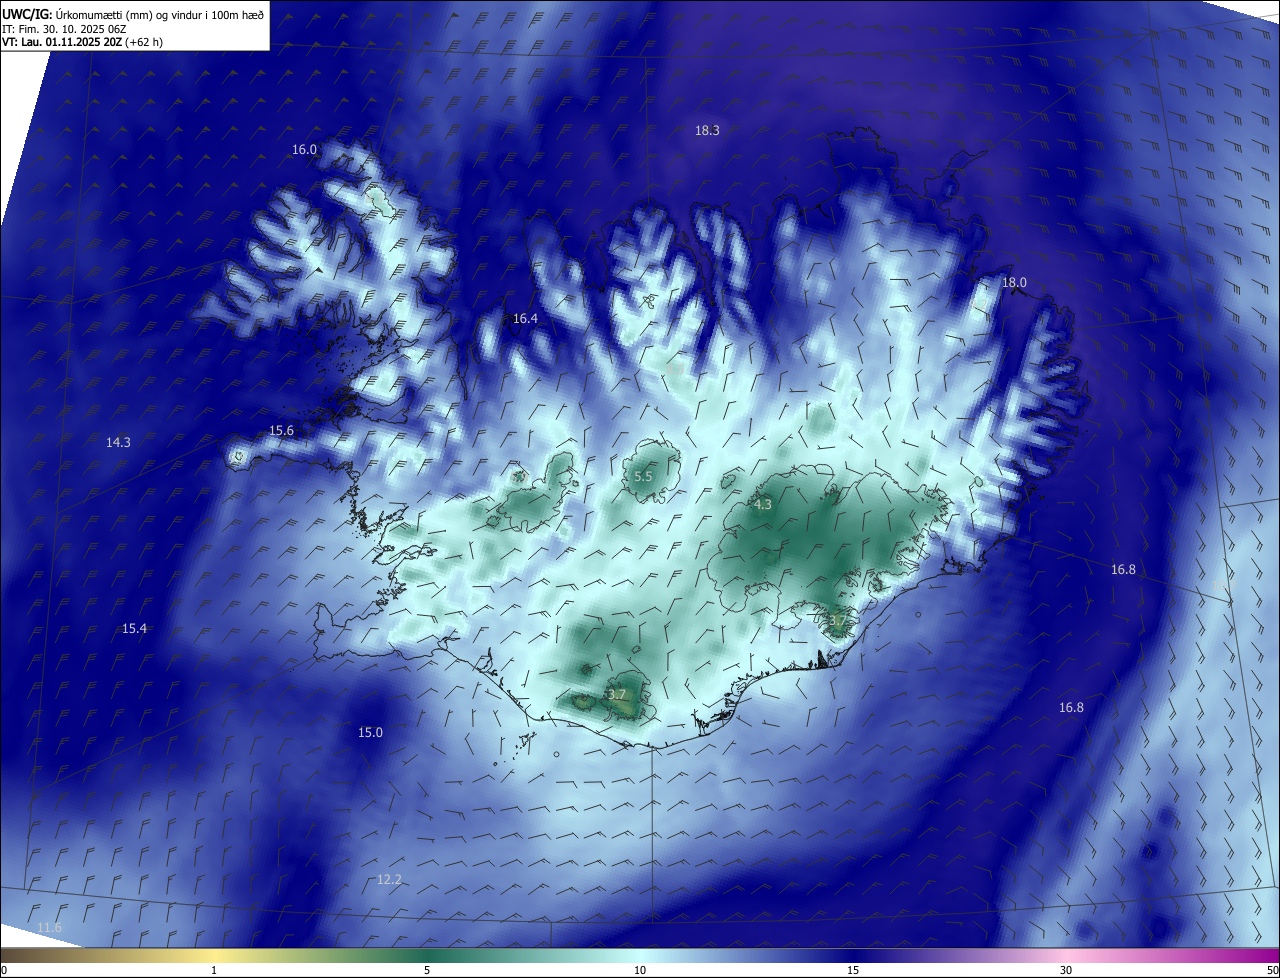Click the map value label 11.6
The image size is (1280, 978).
(x=49, y=929)
